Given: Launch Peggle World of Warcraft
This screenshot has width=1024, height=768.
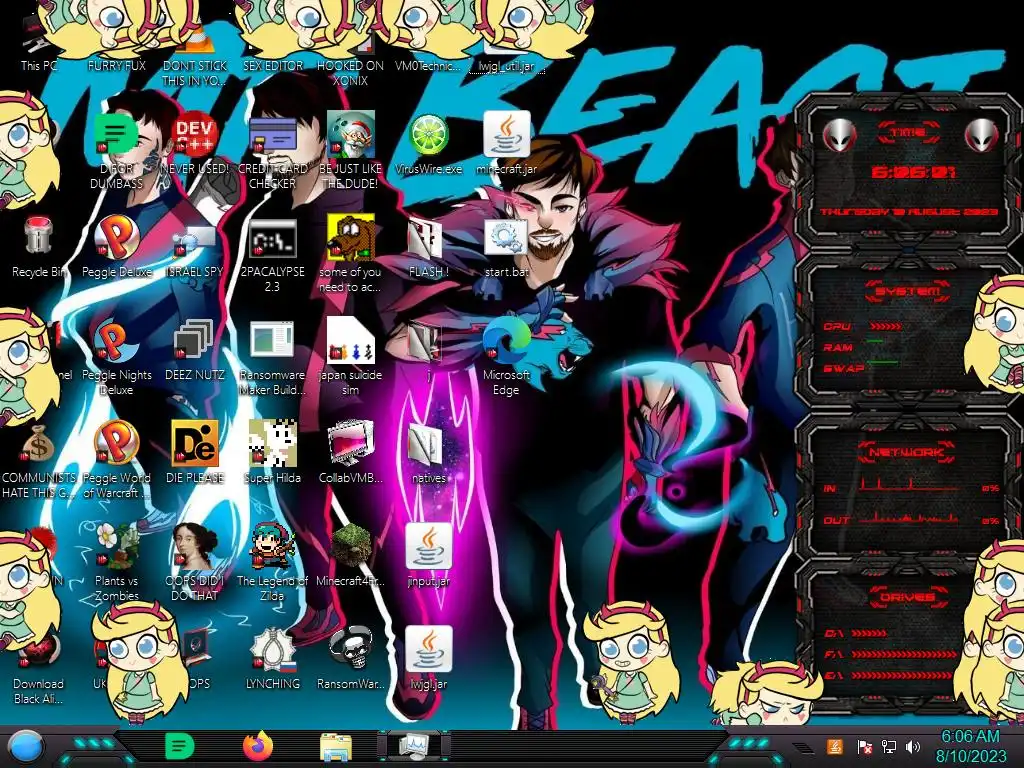Looking at the screenshot, I should tap(117, 443).
